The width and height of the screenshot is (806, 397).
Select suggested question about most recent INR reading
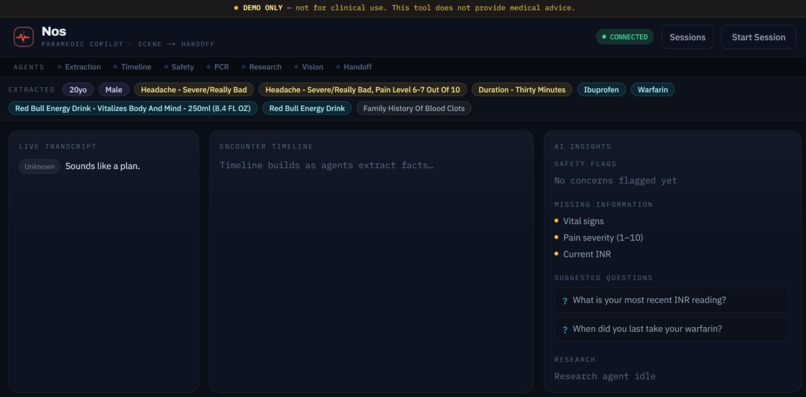coord(671,300)
